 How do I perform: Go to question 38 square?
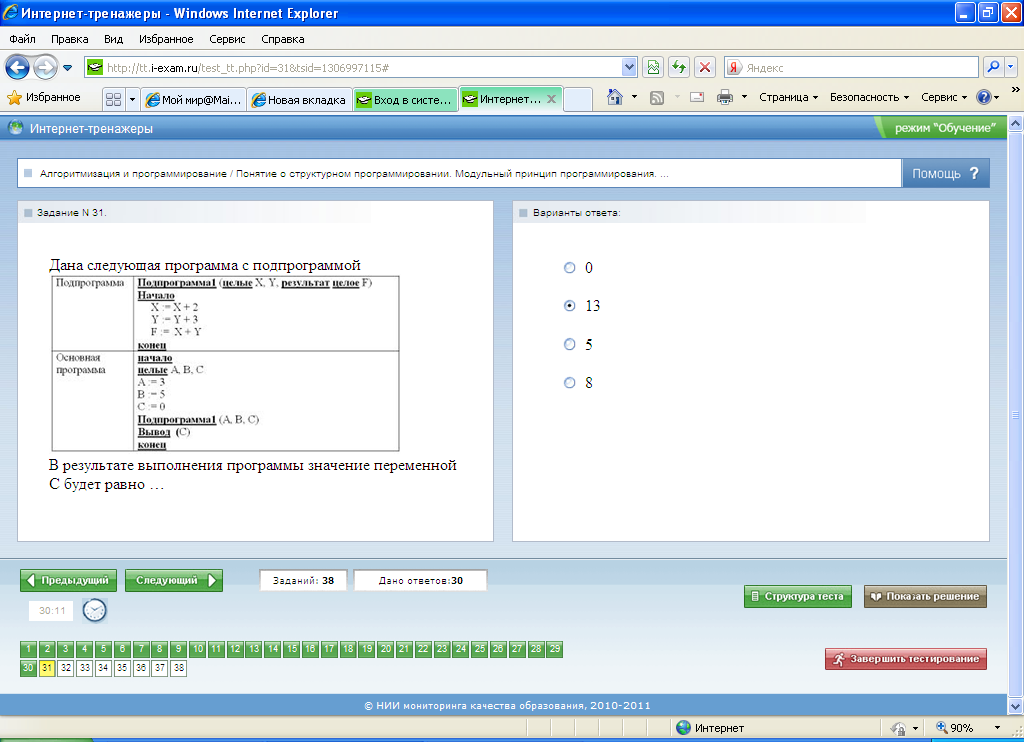point(178,668)
